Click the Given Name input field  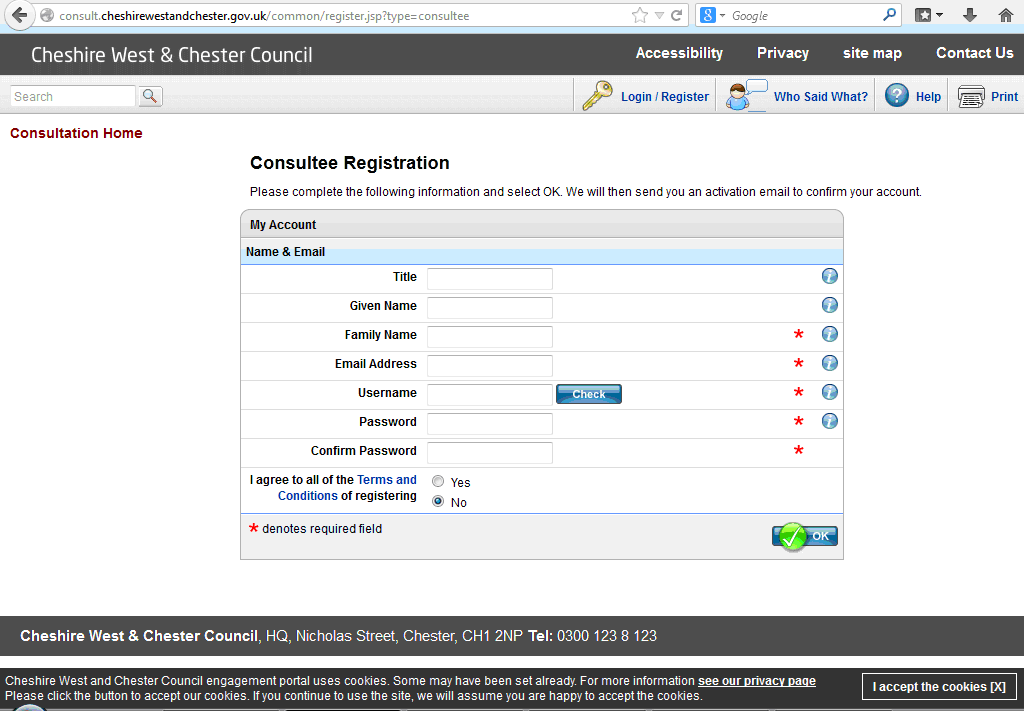489,307
